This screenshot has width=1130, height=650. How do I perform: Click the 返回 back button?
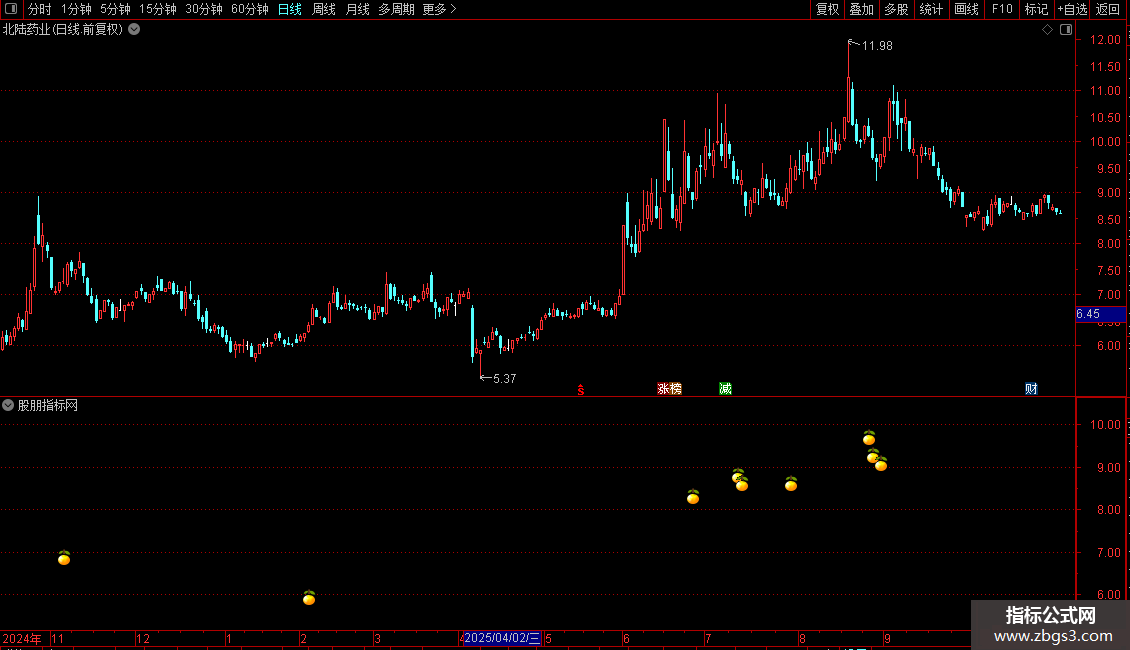(x=1108, y=9)
